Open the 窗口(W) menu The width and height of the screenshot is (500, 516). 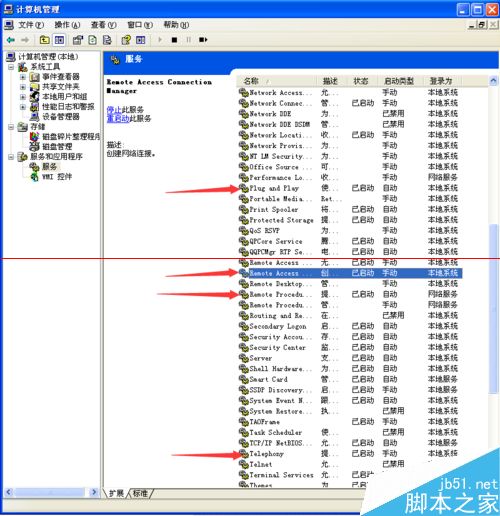coord(140,25)
